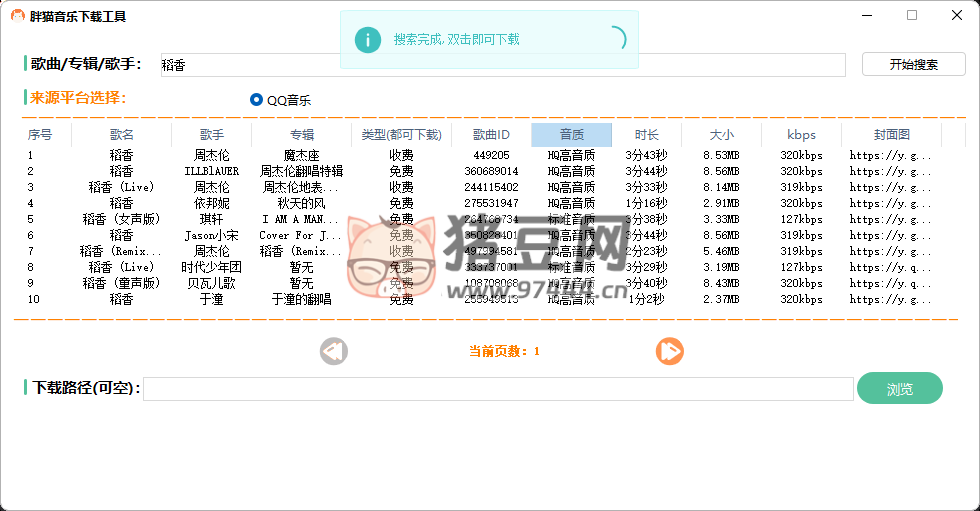Click the song search input field
The image size is (980, 511).
pos(500,65)
